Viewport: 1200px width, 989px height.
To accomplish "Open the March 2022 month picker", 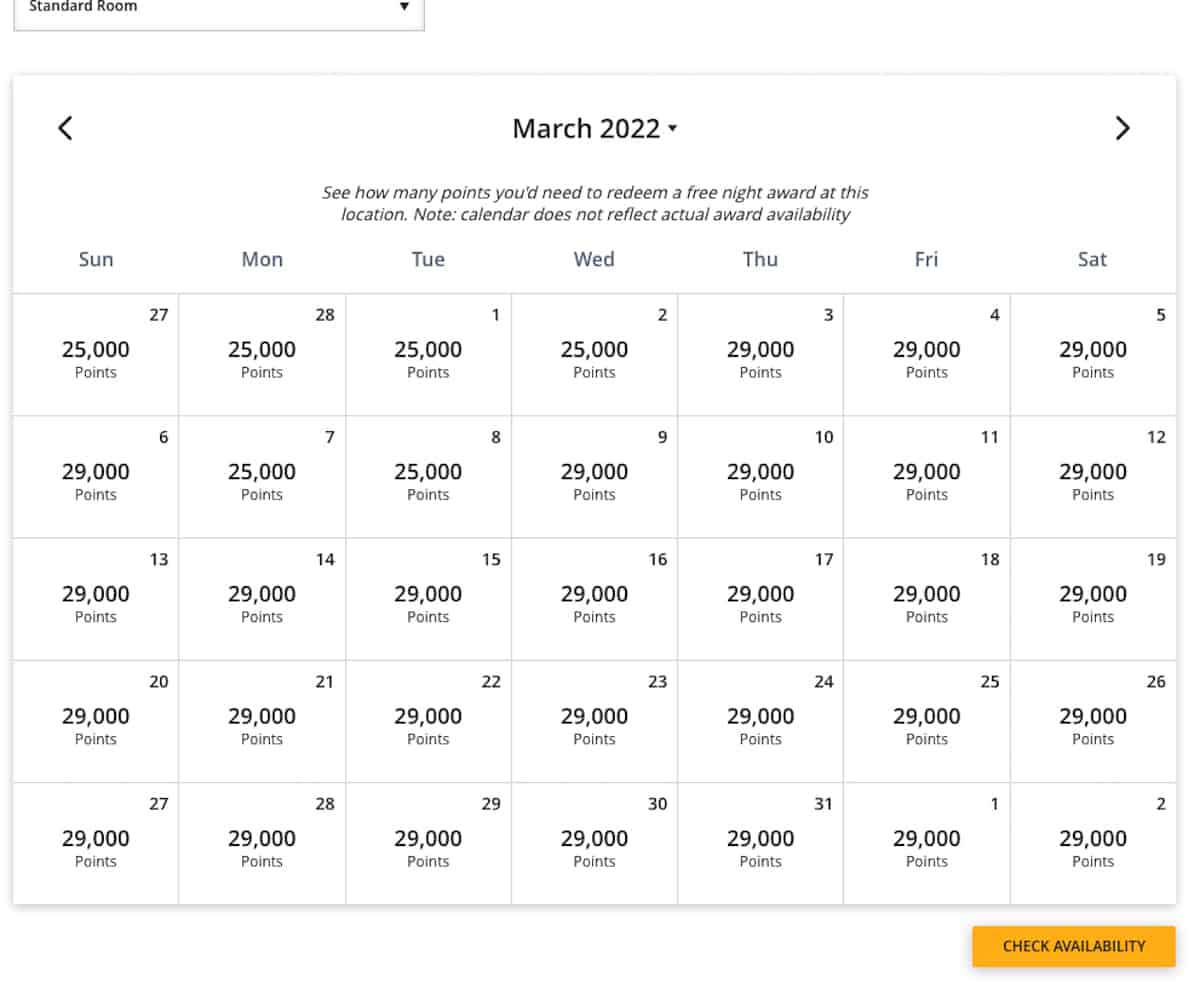I will 595,129.
